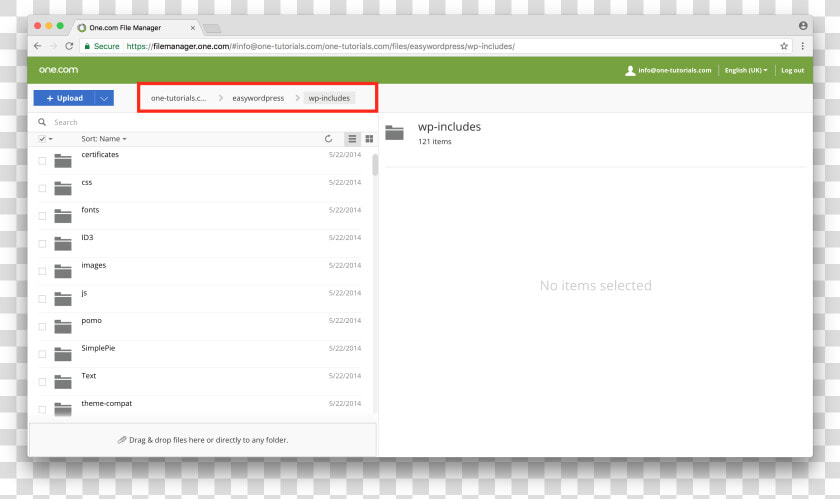The image size is (840, 499).
Task: Click the search magnifier icon
Action: tap(42, 122)
